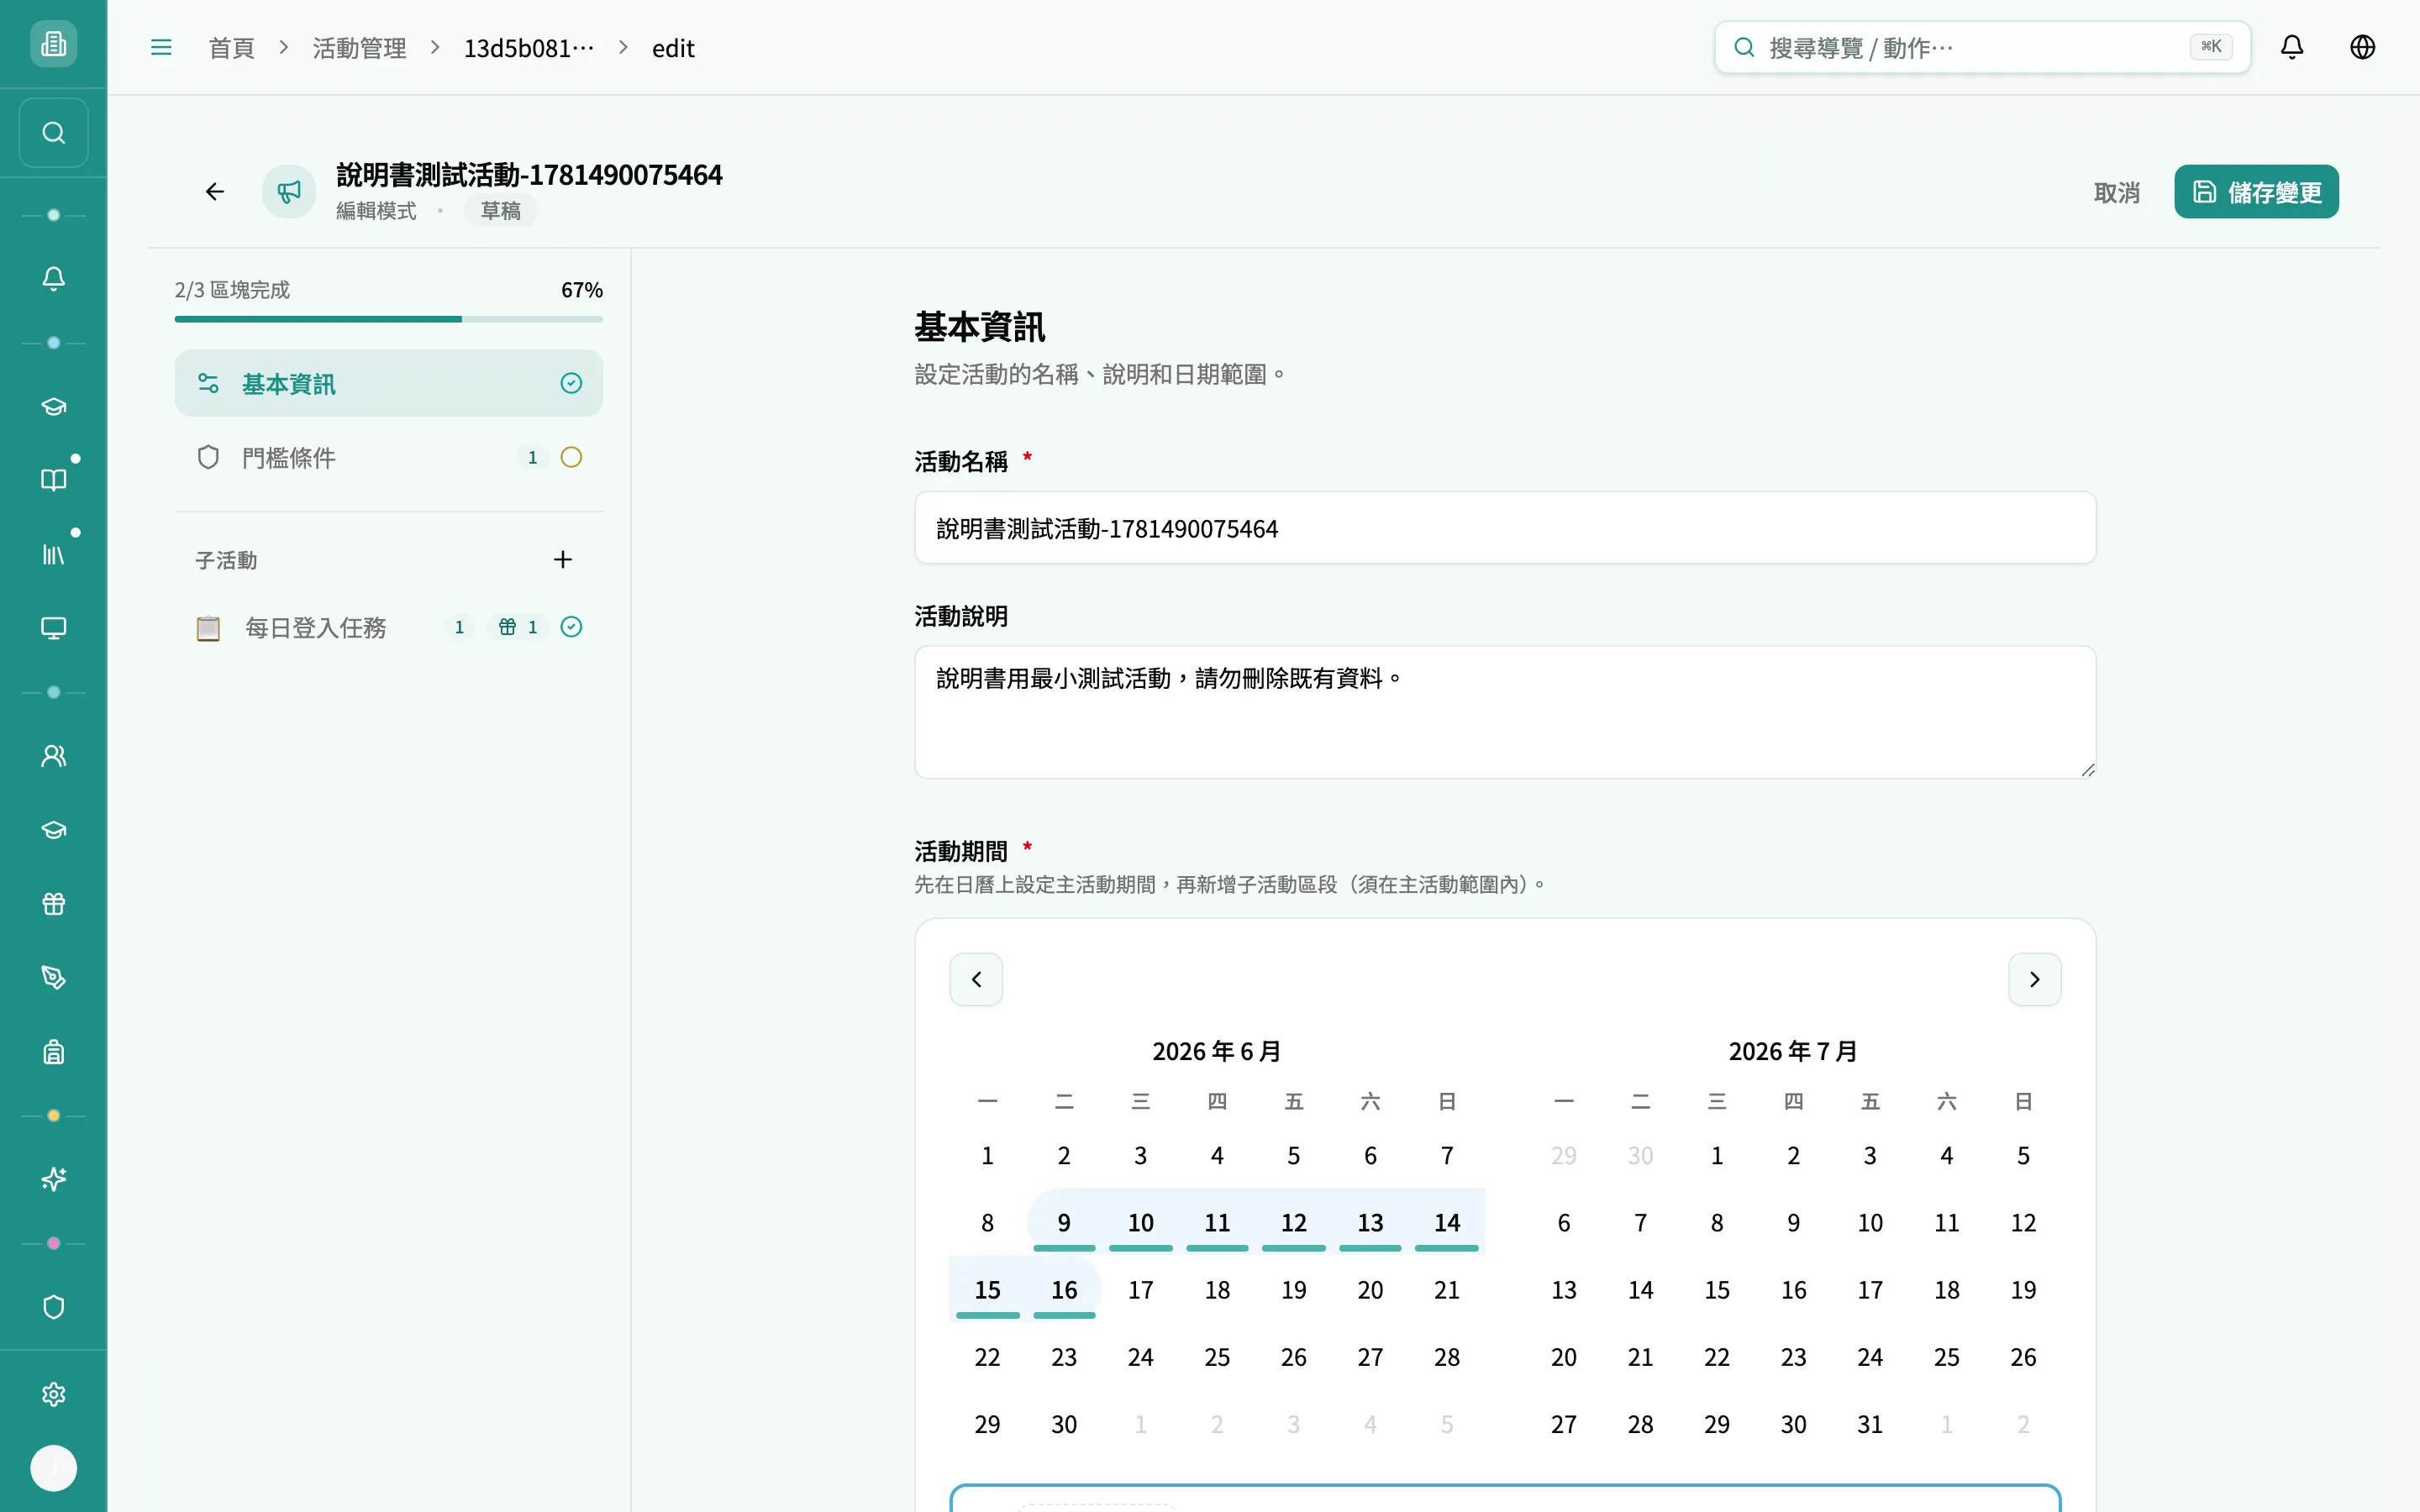Go to next calendar month

[x=2034, y=979]
